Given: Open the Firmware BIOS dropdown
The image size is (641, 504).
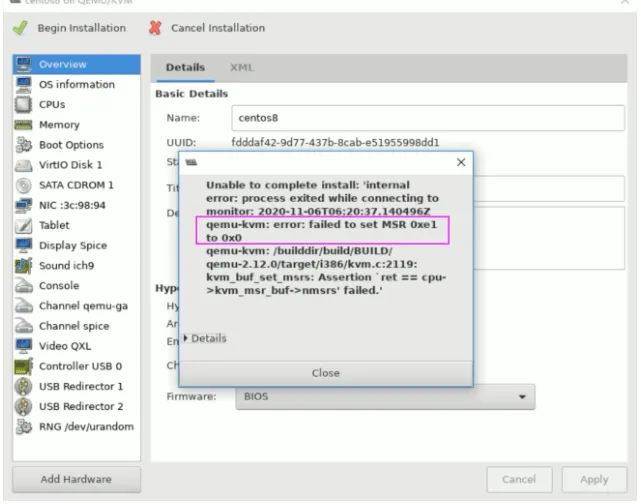Looking at the screenshot, I should (385, 396).
